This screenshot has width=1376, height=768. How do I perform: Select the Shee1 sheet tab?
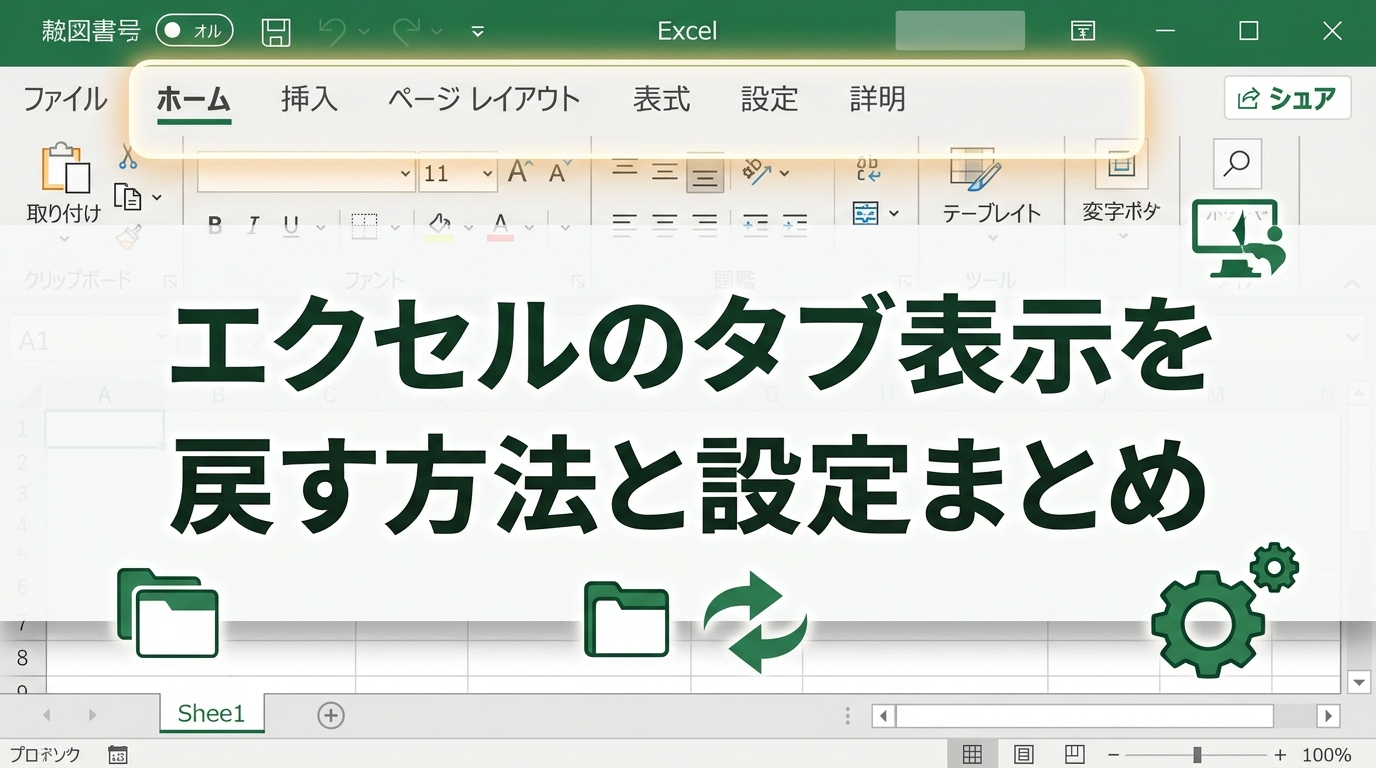pos(211,713)
